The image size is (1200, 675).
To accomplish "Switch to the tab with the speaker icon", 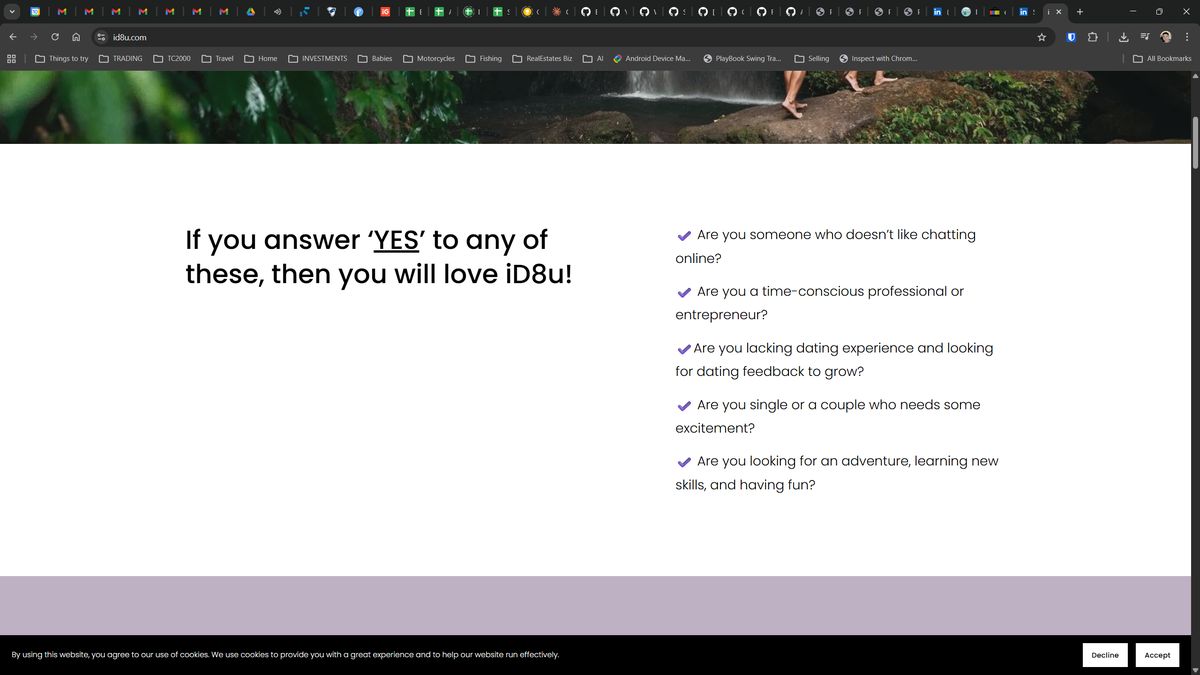I will tap(278, 12).
